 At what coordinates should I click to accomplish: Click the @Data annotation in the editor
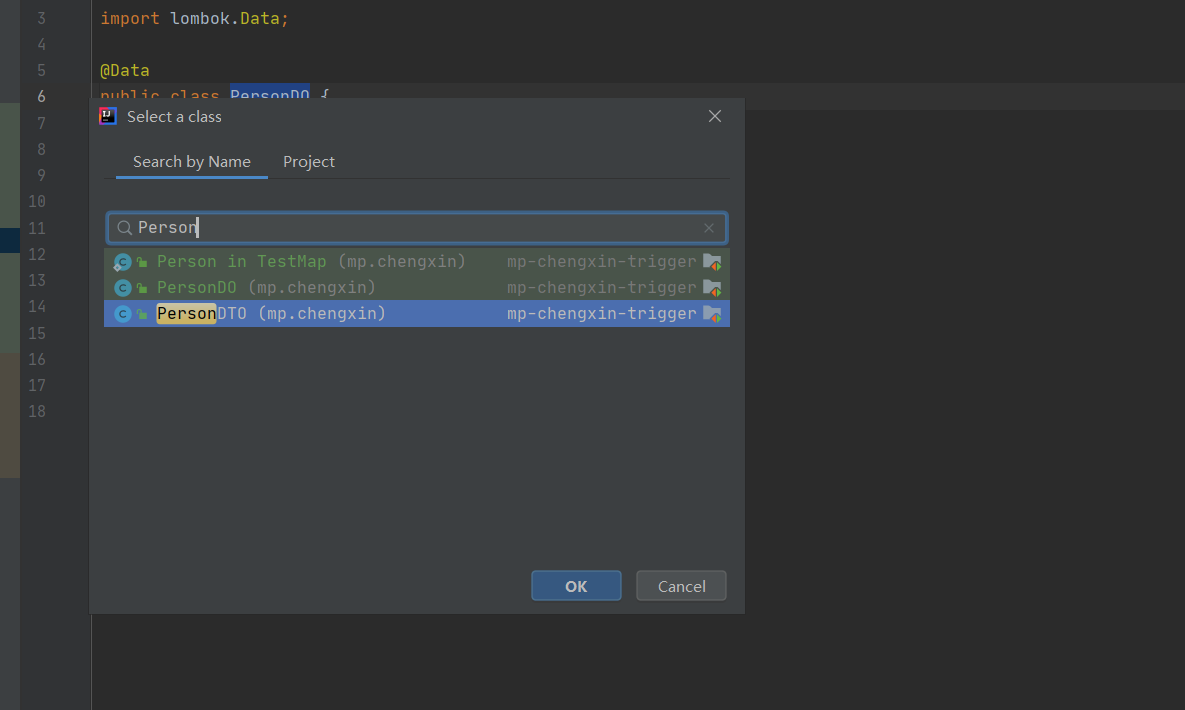[124, 70]
